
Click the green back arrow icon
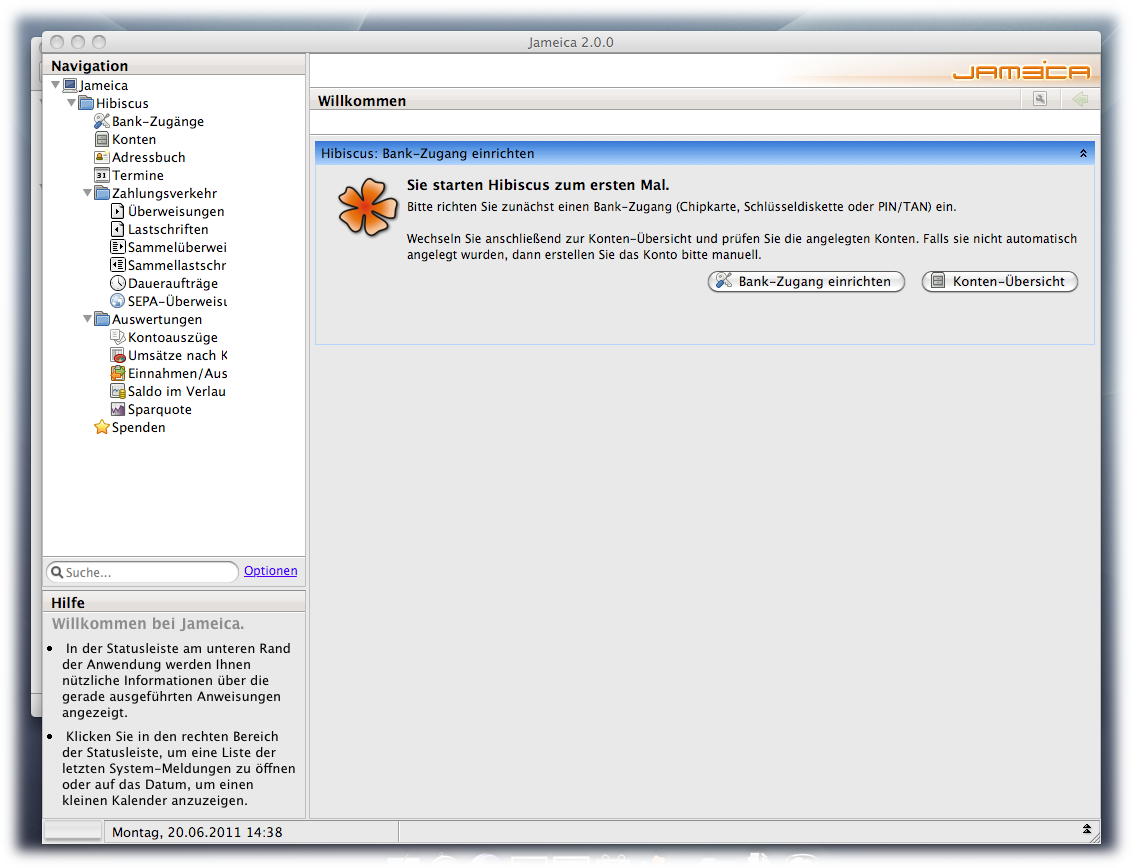1080,99
